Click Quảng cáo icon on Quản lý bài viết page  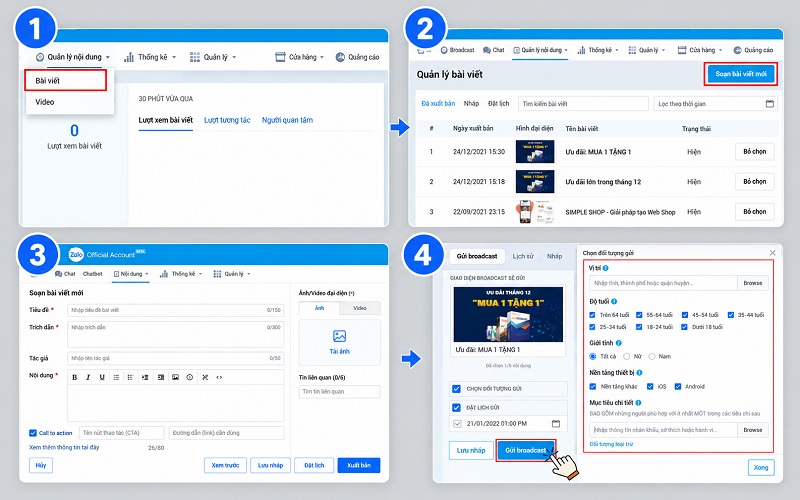[737, 50]
